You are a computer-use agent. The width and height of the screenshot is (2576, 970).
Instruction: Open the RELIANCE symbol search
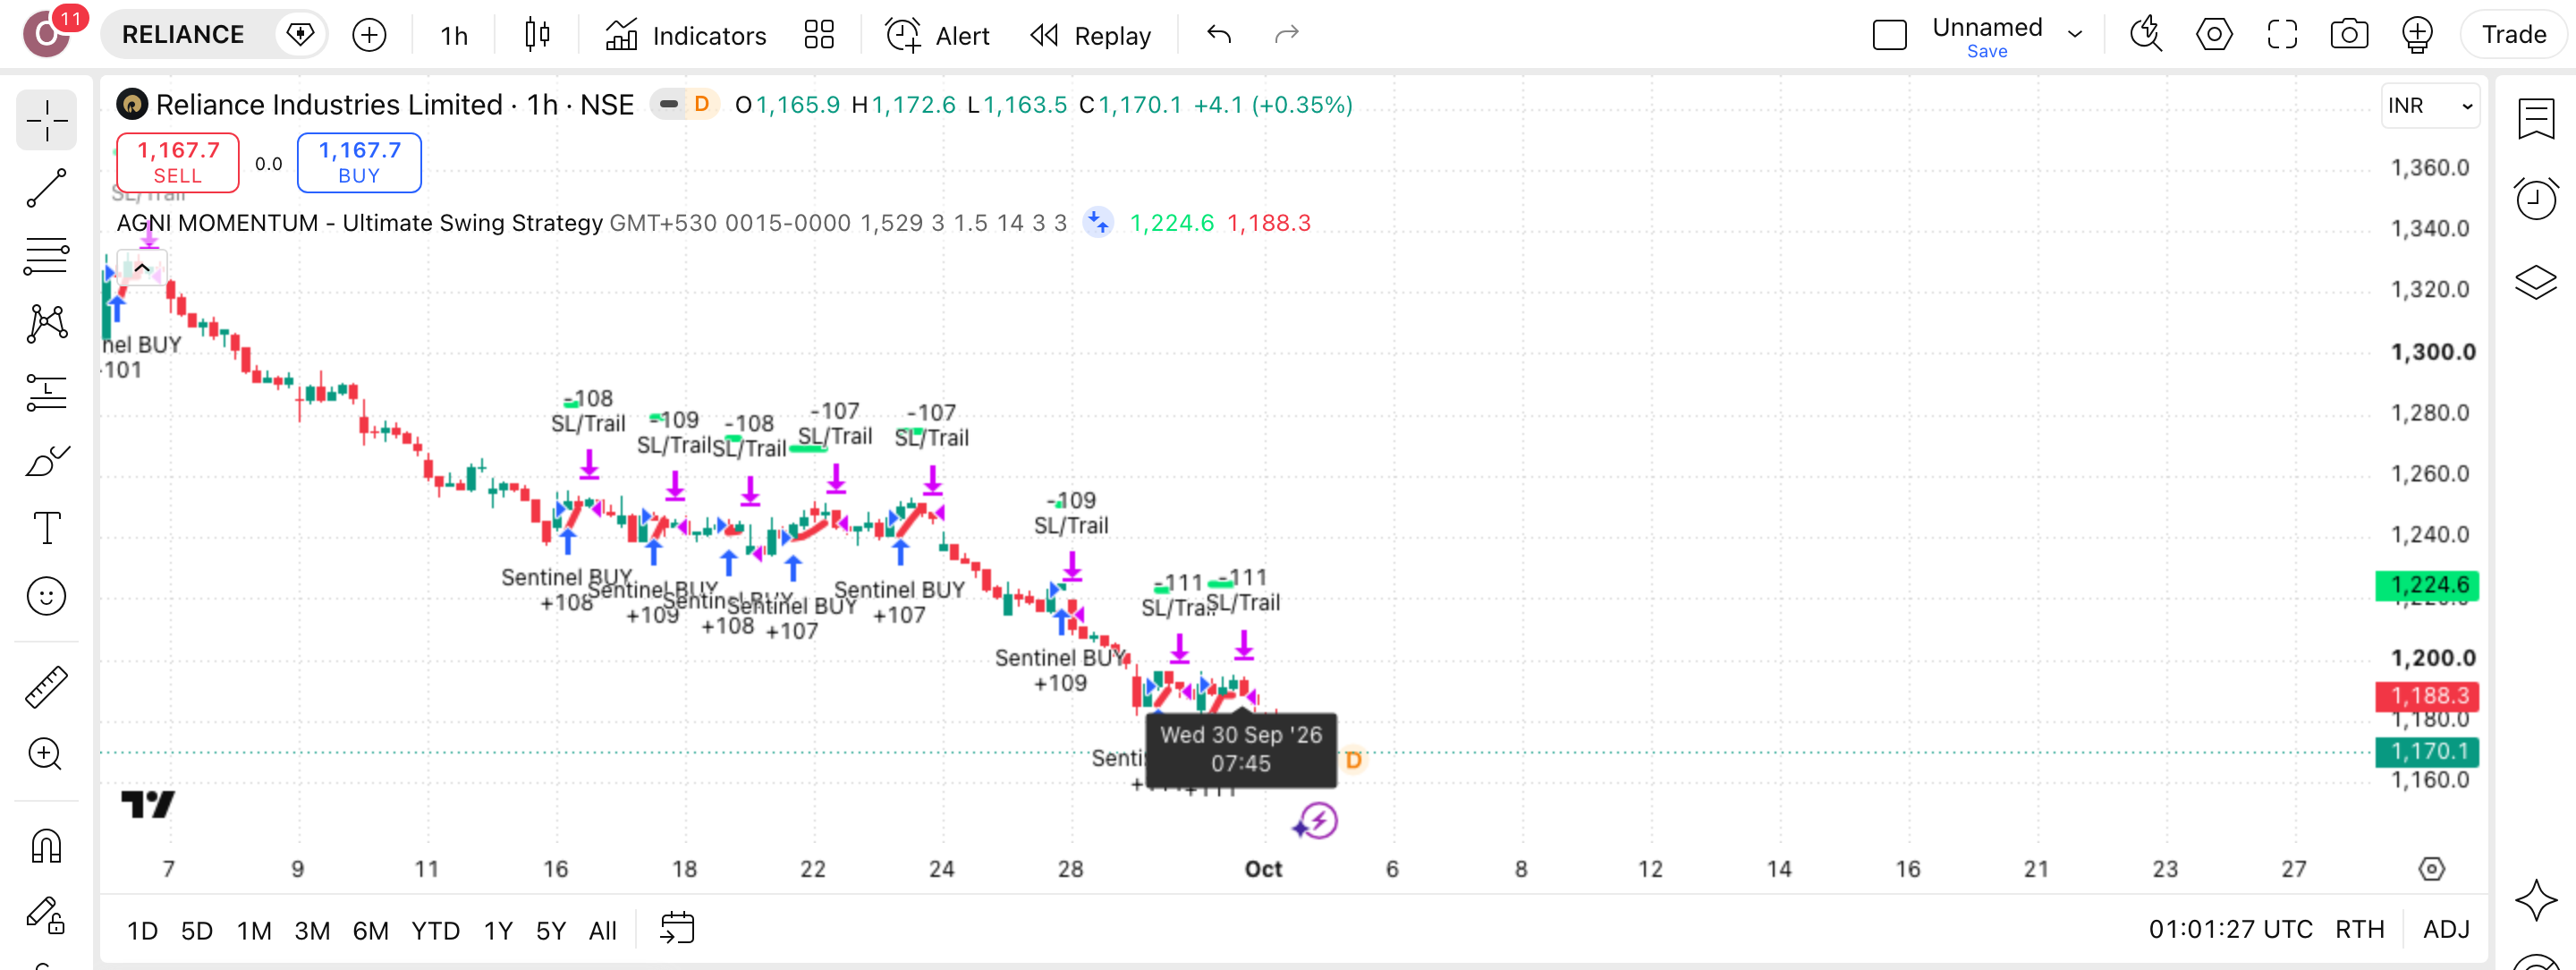183,35
